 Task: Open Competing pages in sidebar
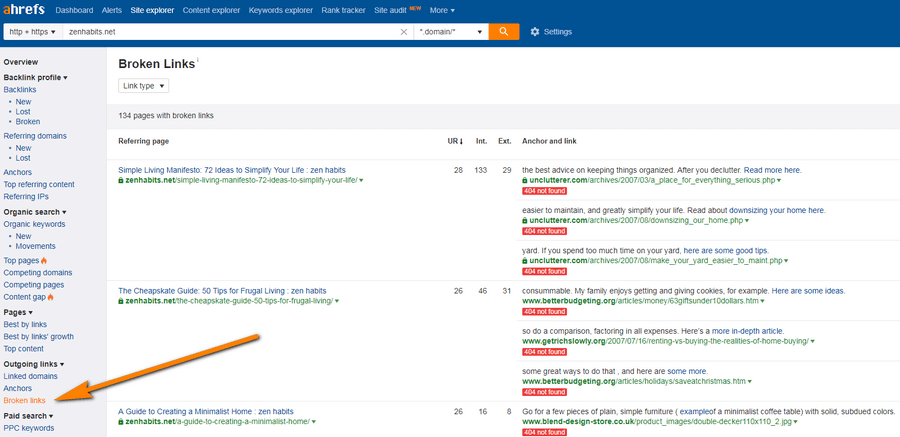pyautogui.click(x=34, y=285)
